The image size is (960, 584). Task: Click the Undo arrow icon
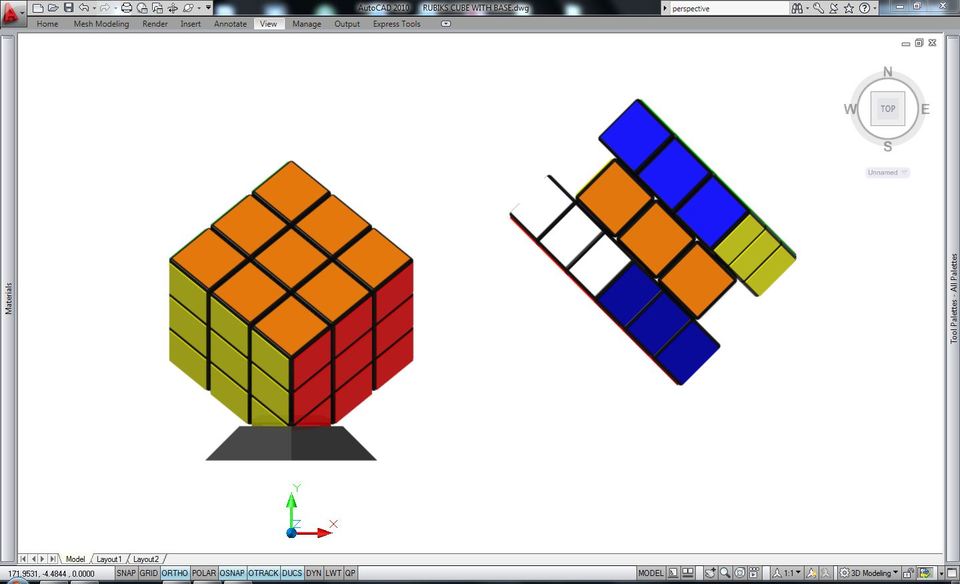click(84, 8)
